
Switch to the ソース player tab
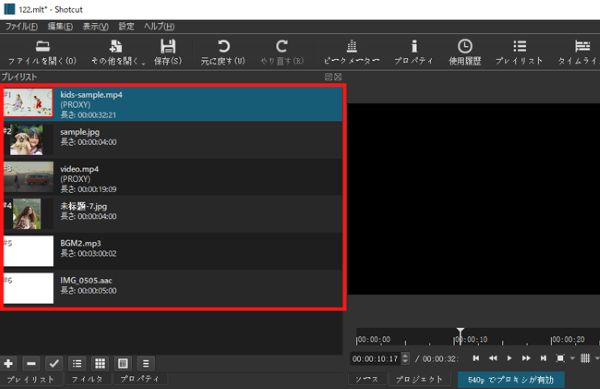coord(367,379)
